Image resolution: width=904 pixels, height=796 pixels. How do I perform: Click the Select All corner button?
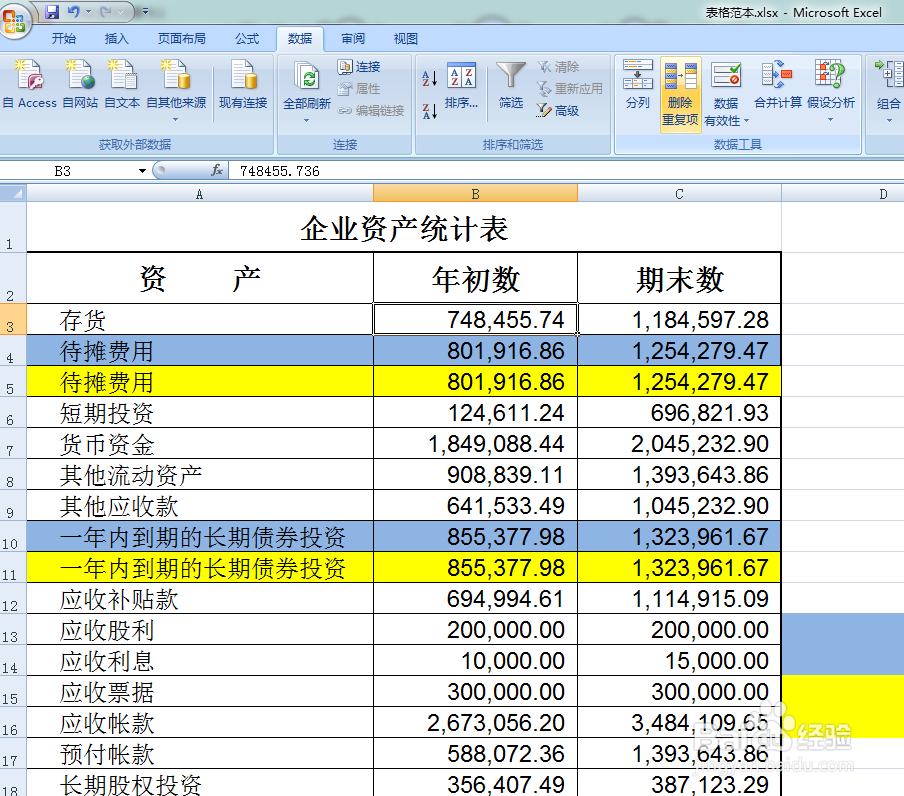(13, 194)
